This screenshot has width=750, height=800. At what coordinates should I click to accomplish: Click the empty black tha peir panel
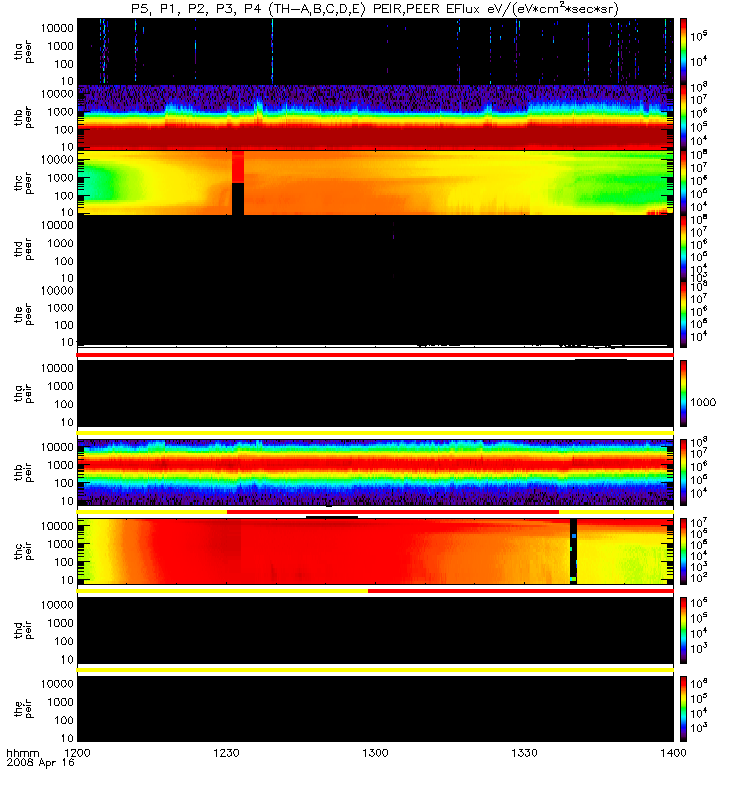375,393
